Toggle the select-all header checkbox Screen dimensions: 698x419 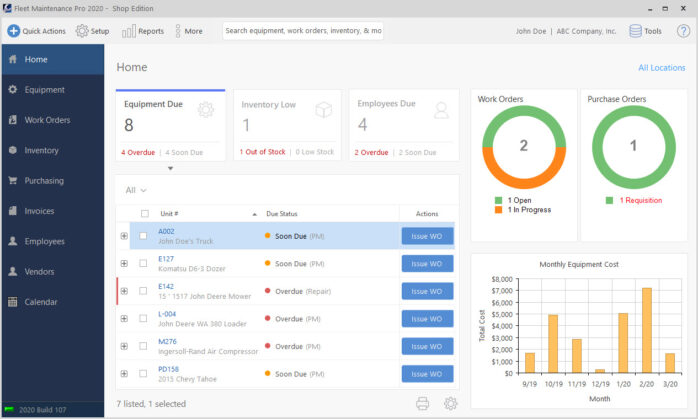click(x=145, y=213)
